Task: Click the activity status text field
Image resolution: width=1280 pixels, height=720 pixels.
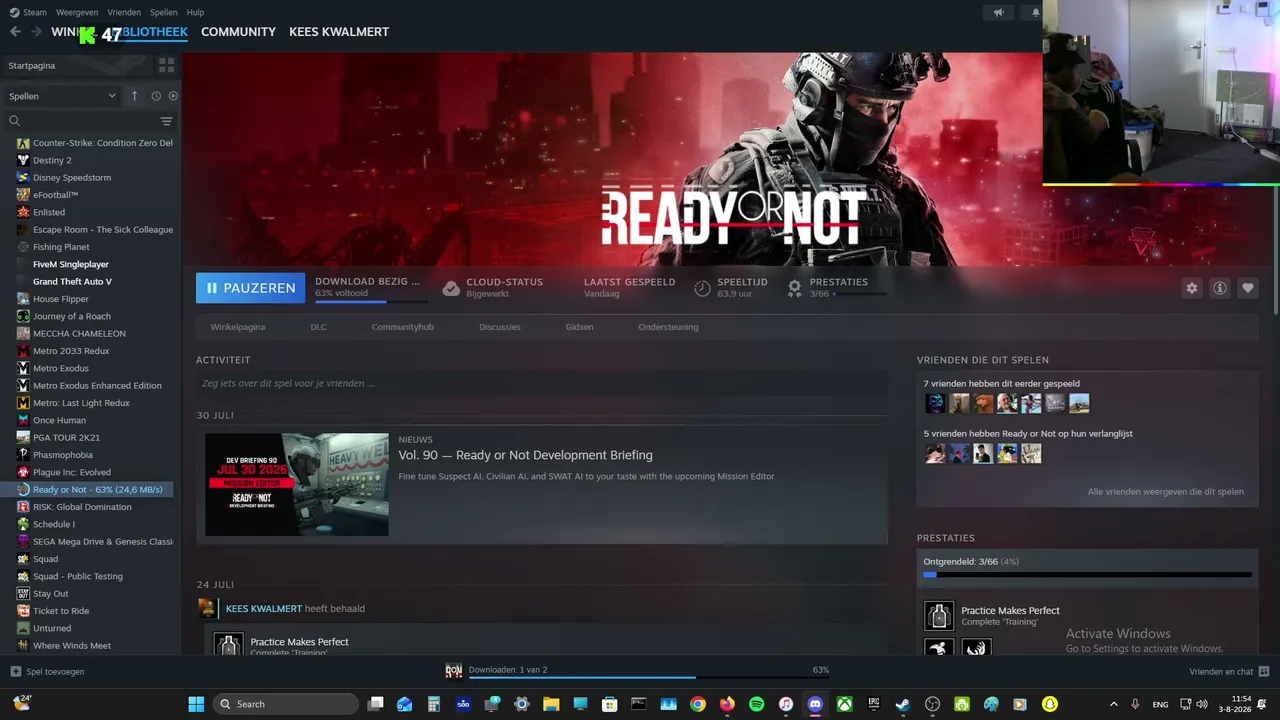Action: pos(542,383)
